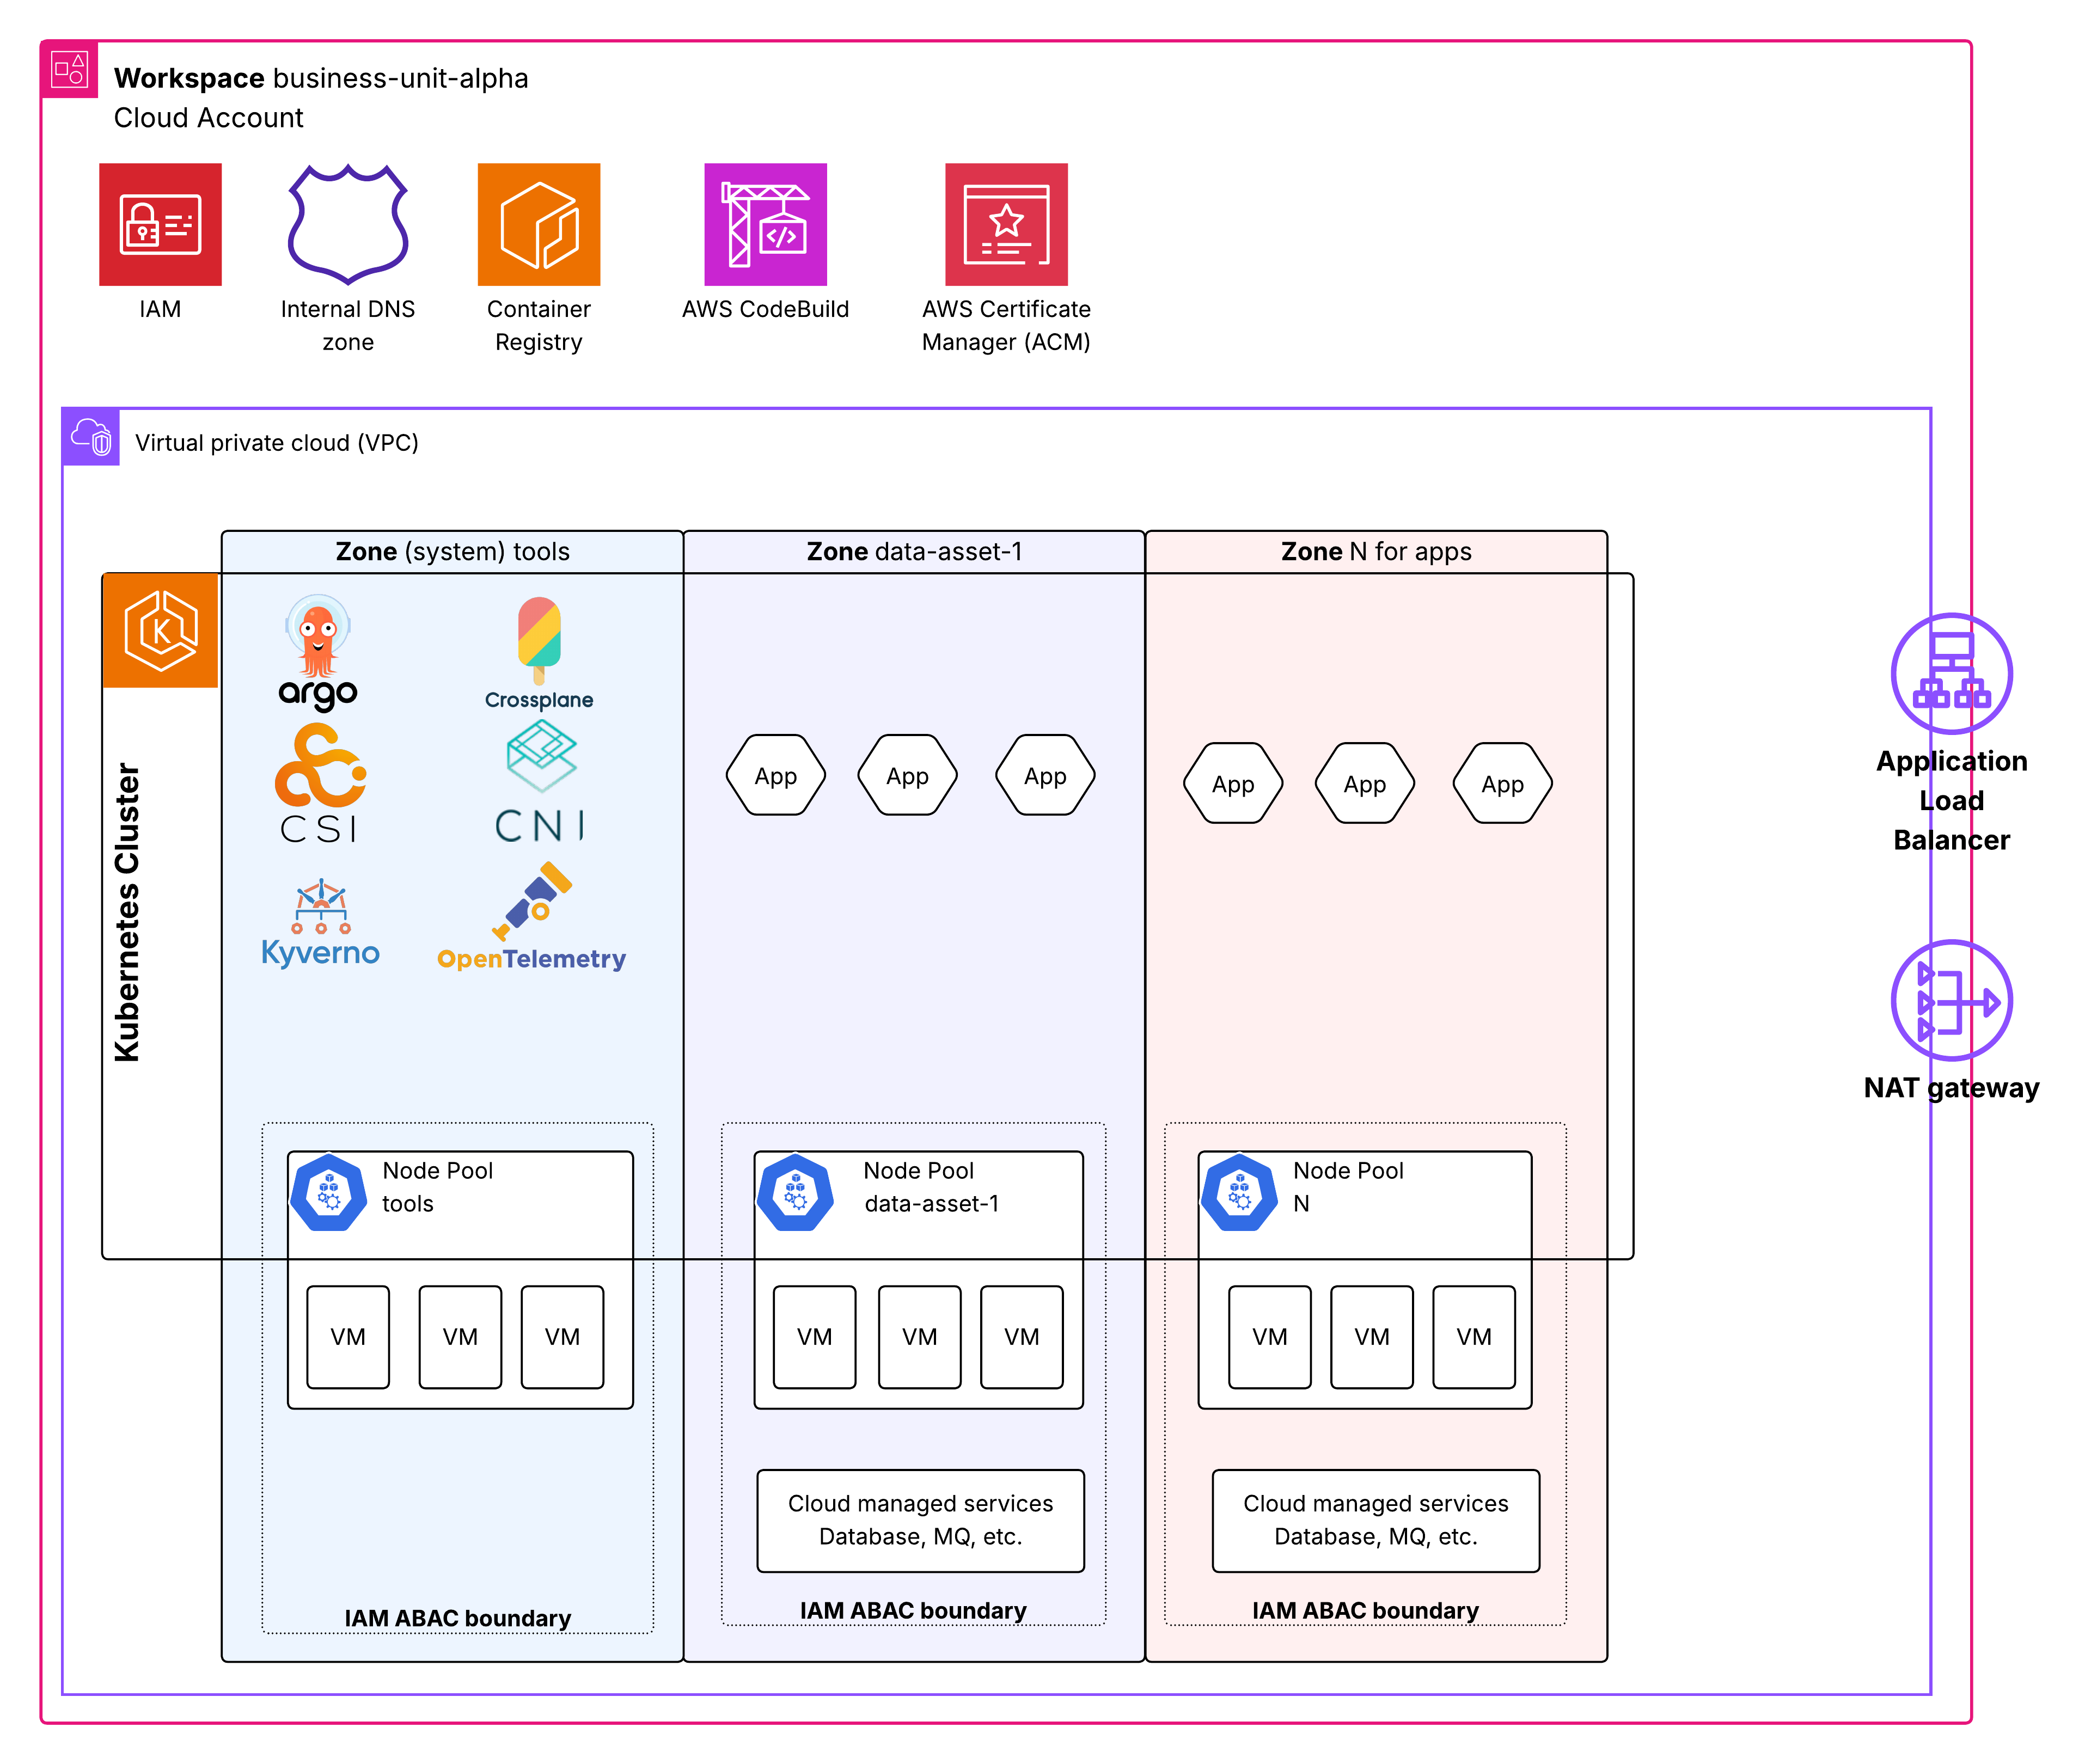Click the Zone data-asset-1 header
2085x1764 pixels.
click(x=913, y=552)
